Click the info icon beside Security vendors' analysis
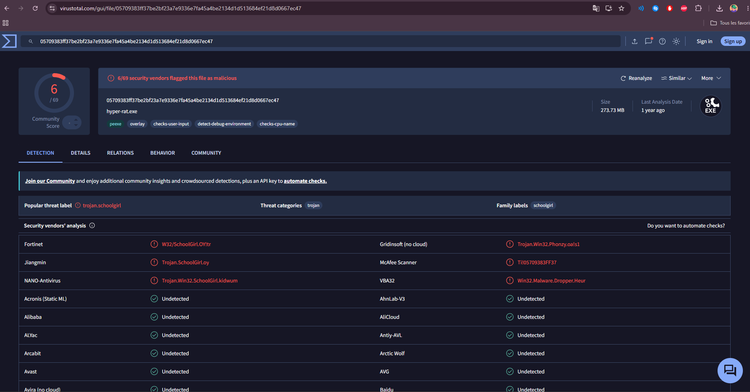This screenshot has width=750, height=392. coord(92,226)
